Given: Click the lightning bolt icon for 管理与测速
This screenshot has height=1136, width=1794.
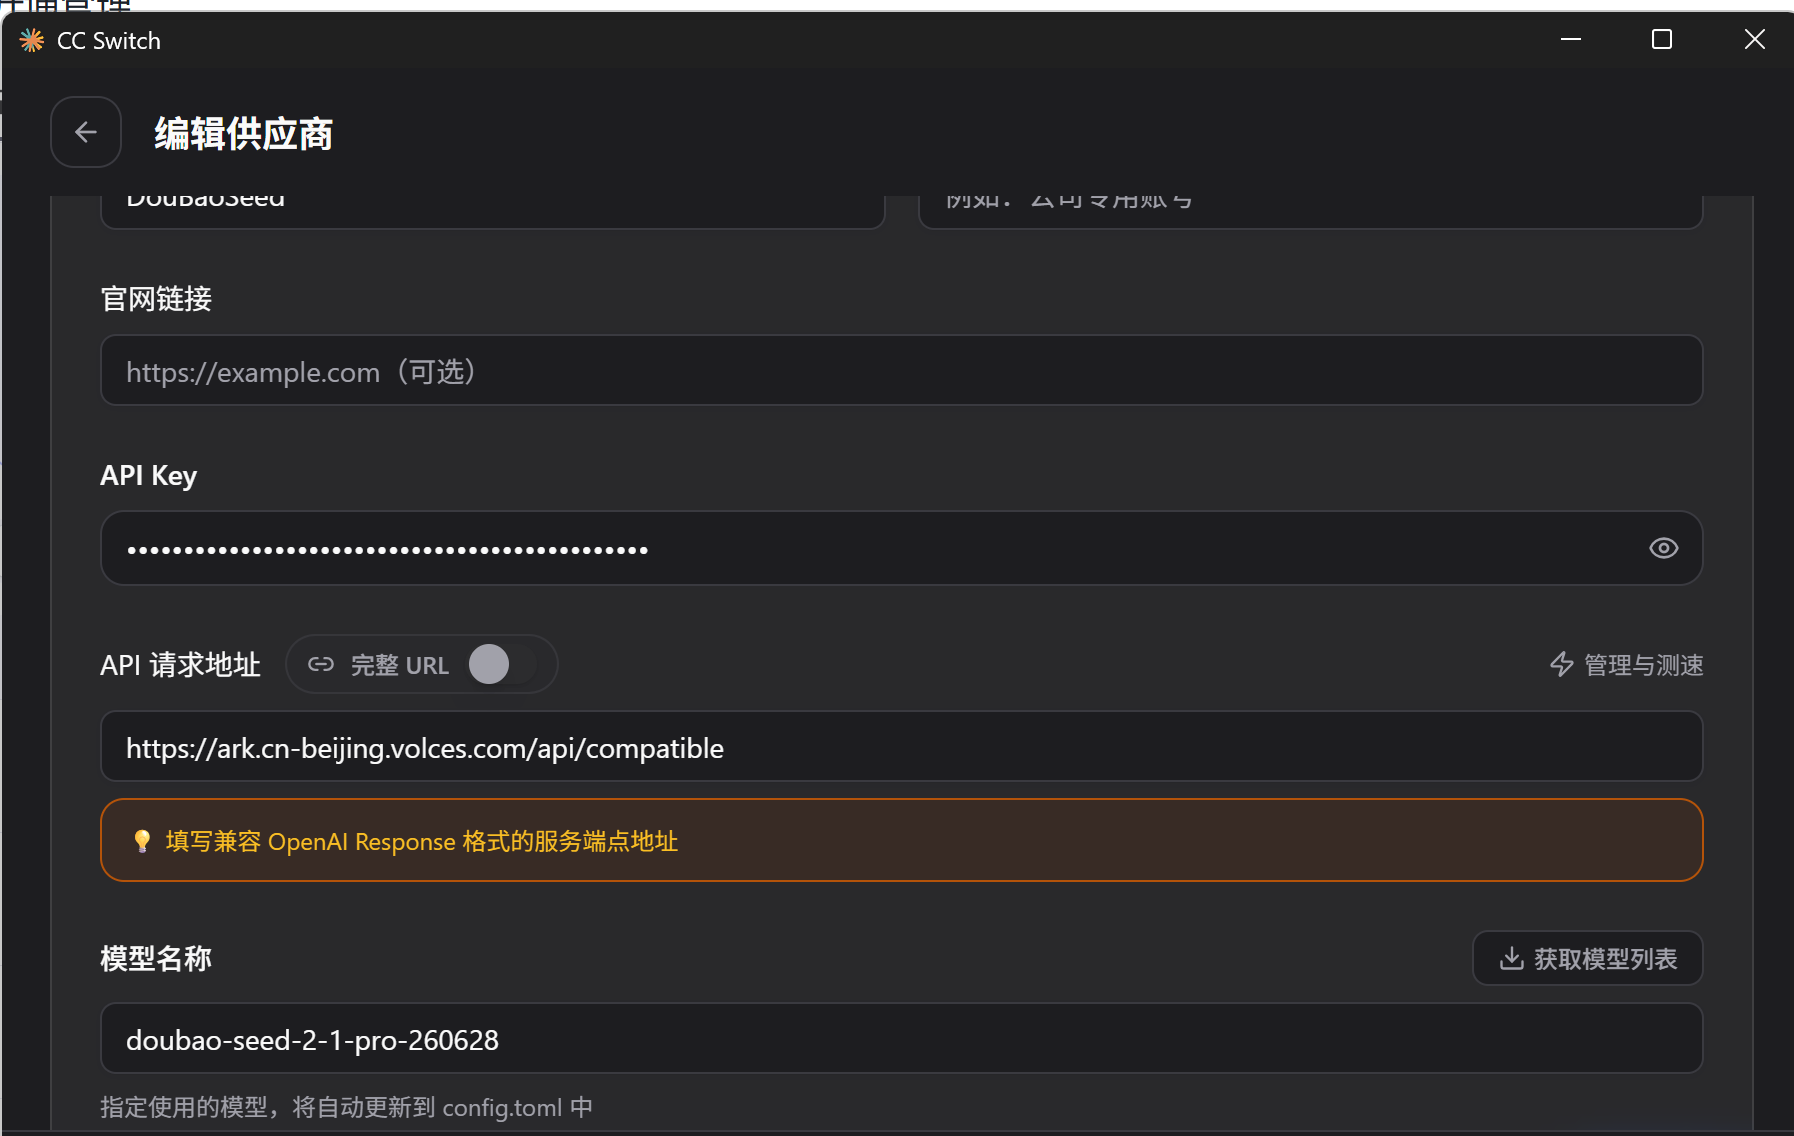Looking at the screenshot, I should click(x=1561, y=665).
